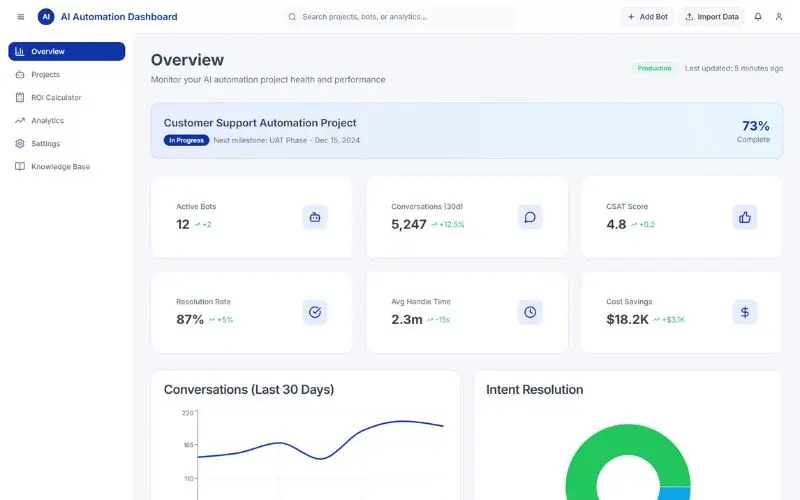Click the book icon beside Knowledge Base
Screen dimensions: 800x500
(19, 166)
